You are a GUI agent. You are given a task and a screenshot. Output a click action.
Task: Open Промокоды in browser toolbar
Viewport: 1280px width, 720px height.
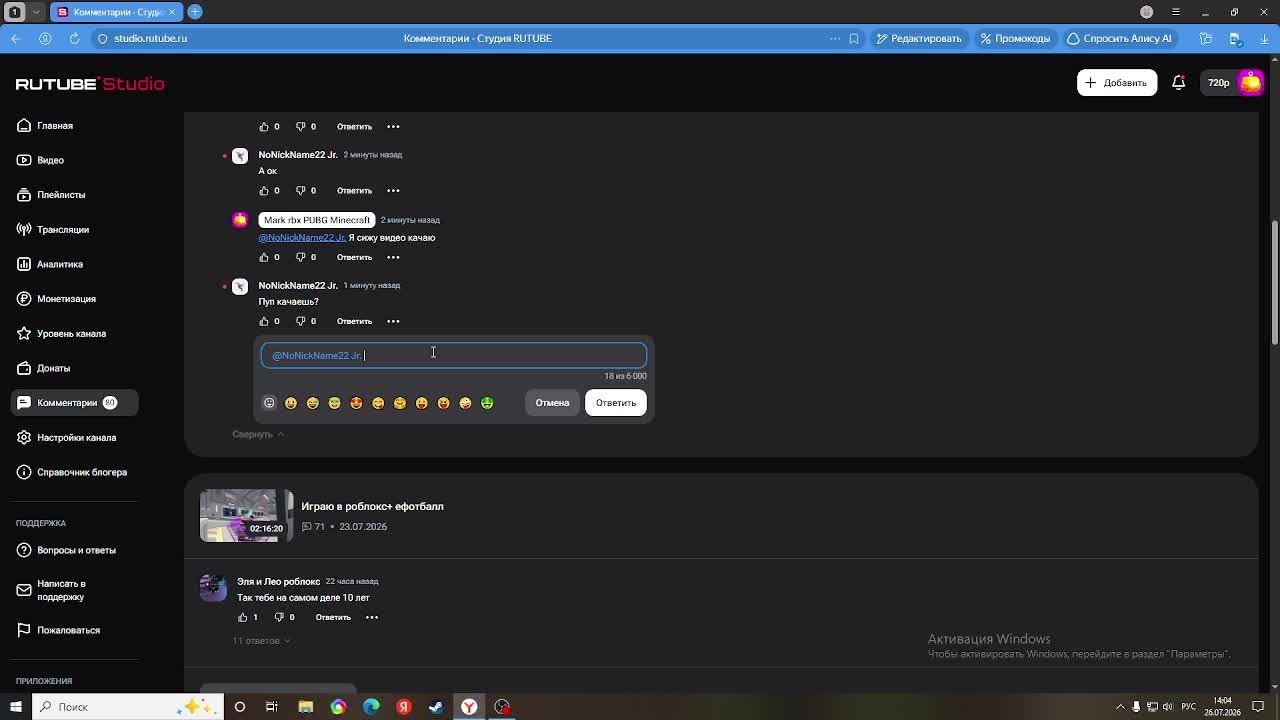(1015, 38)
